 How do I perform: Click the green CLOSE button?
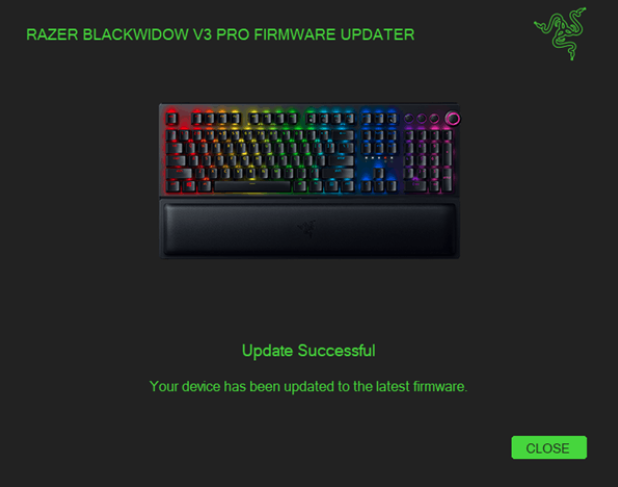(549, 448)
